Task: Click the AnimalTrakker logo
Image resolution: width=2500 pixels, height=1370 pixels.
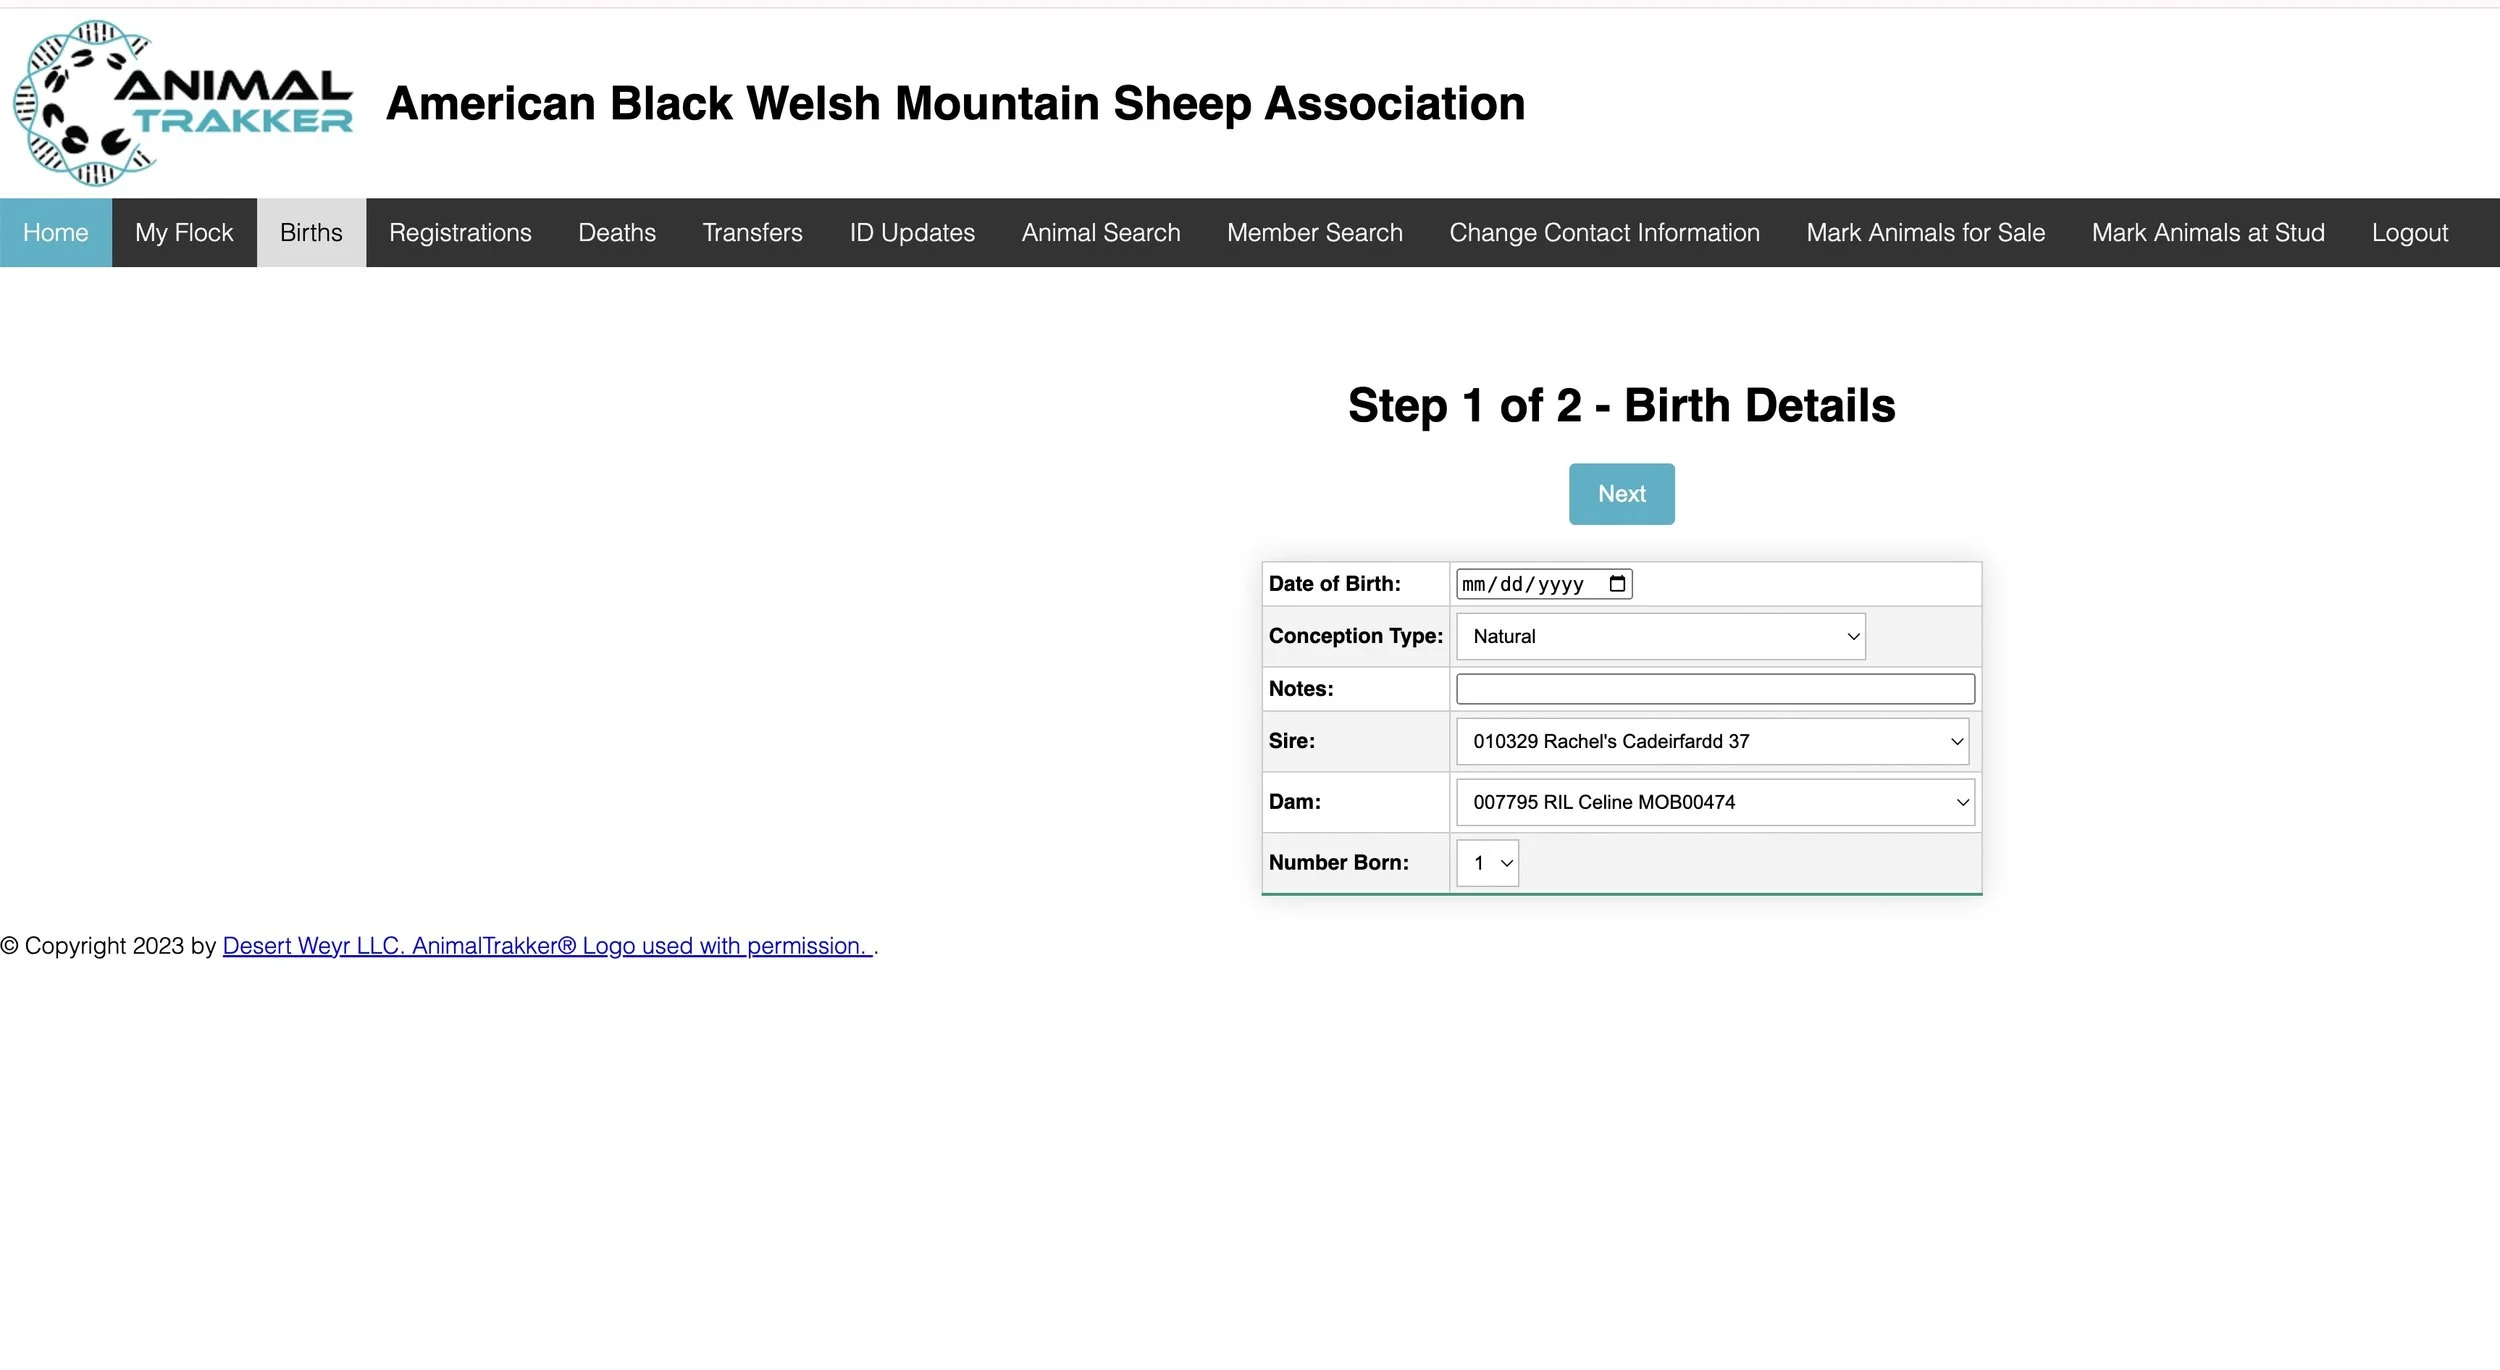Action: click(183, 103)
